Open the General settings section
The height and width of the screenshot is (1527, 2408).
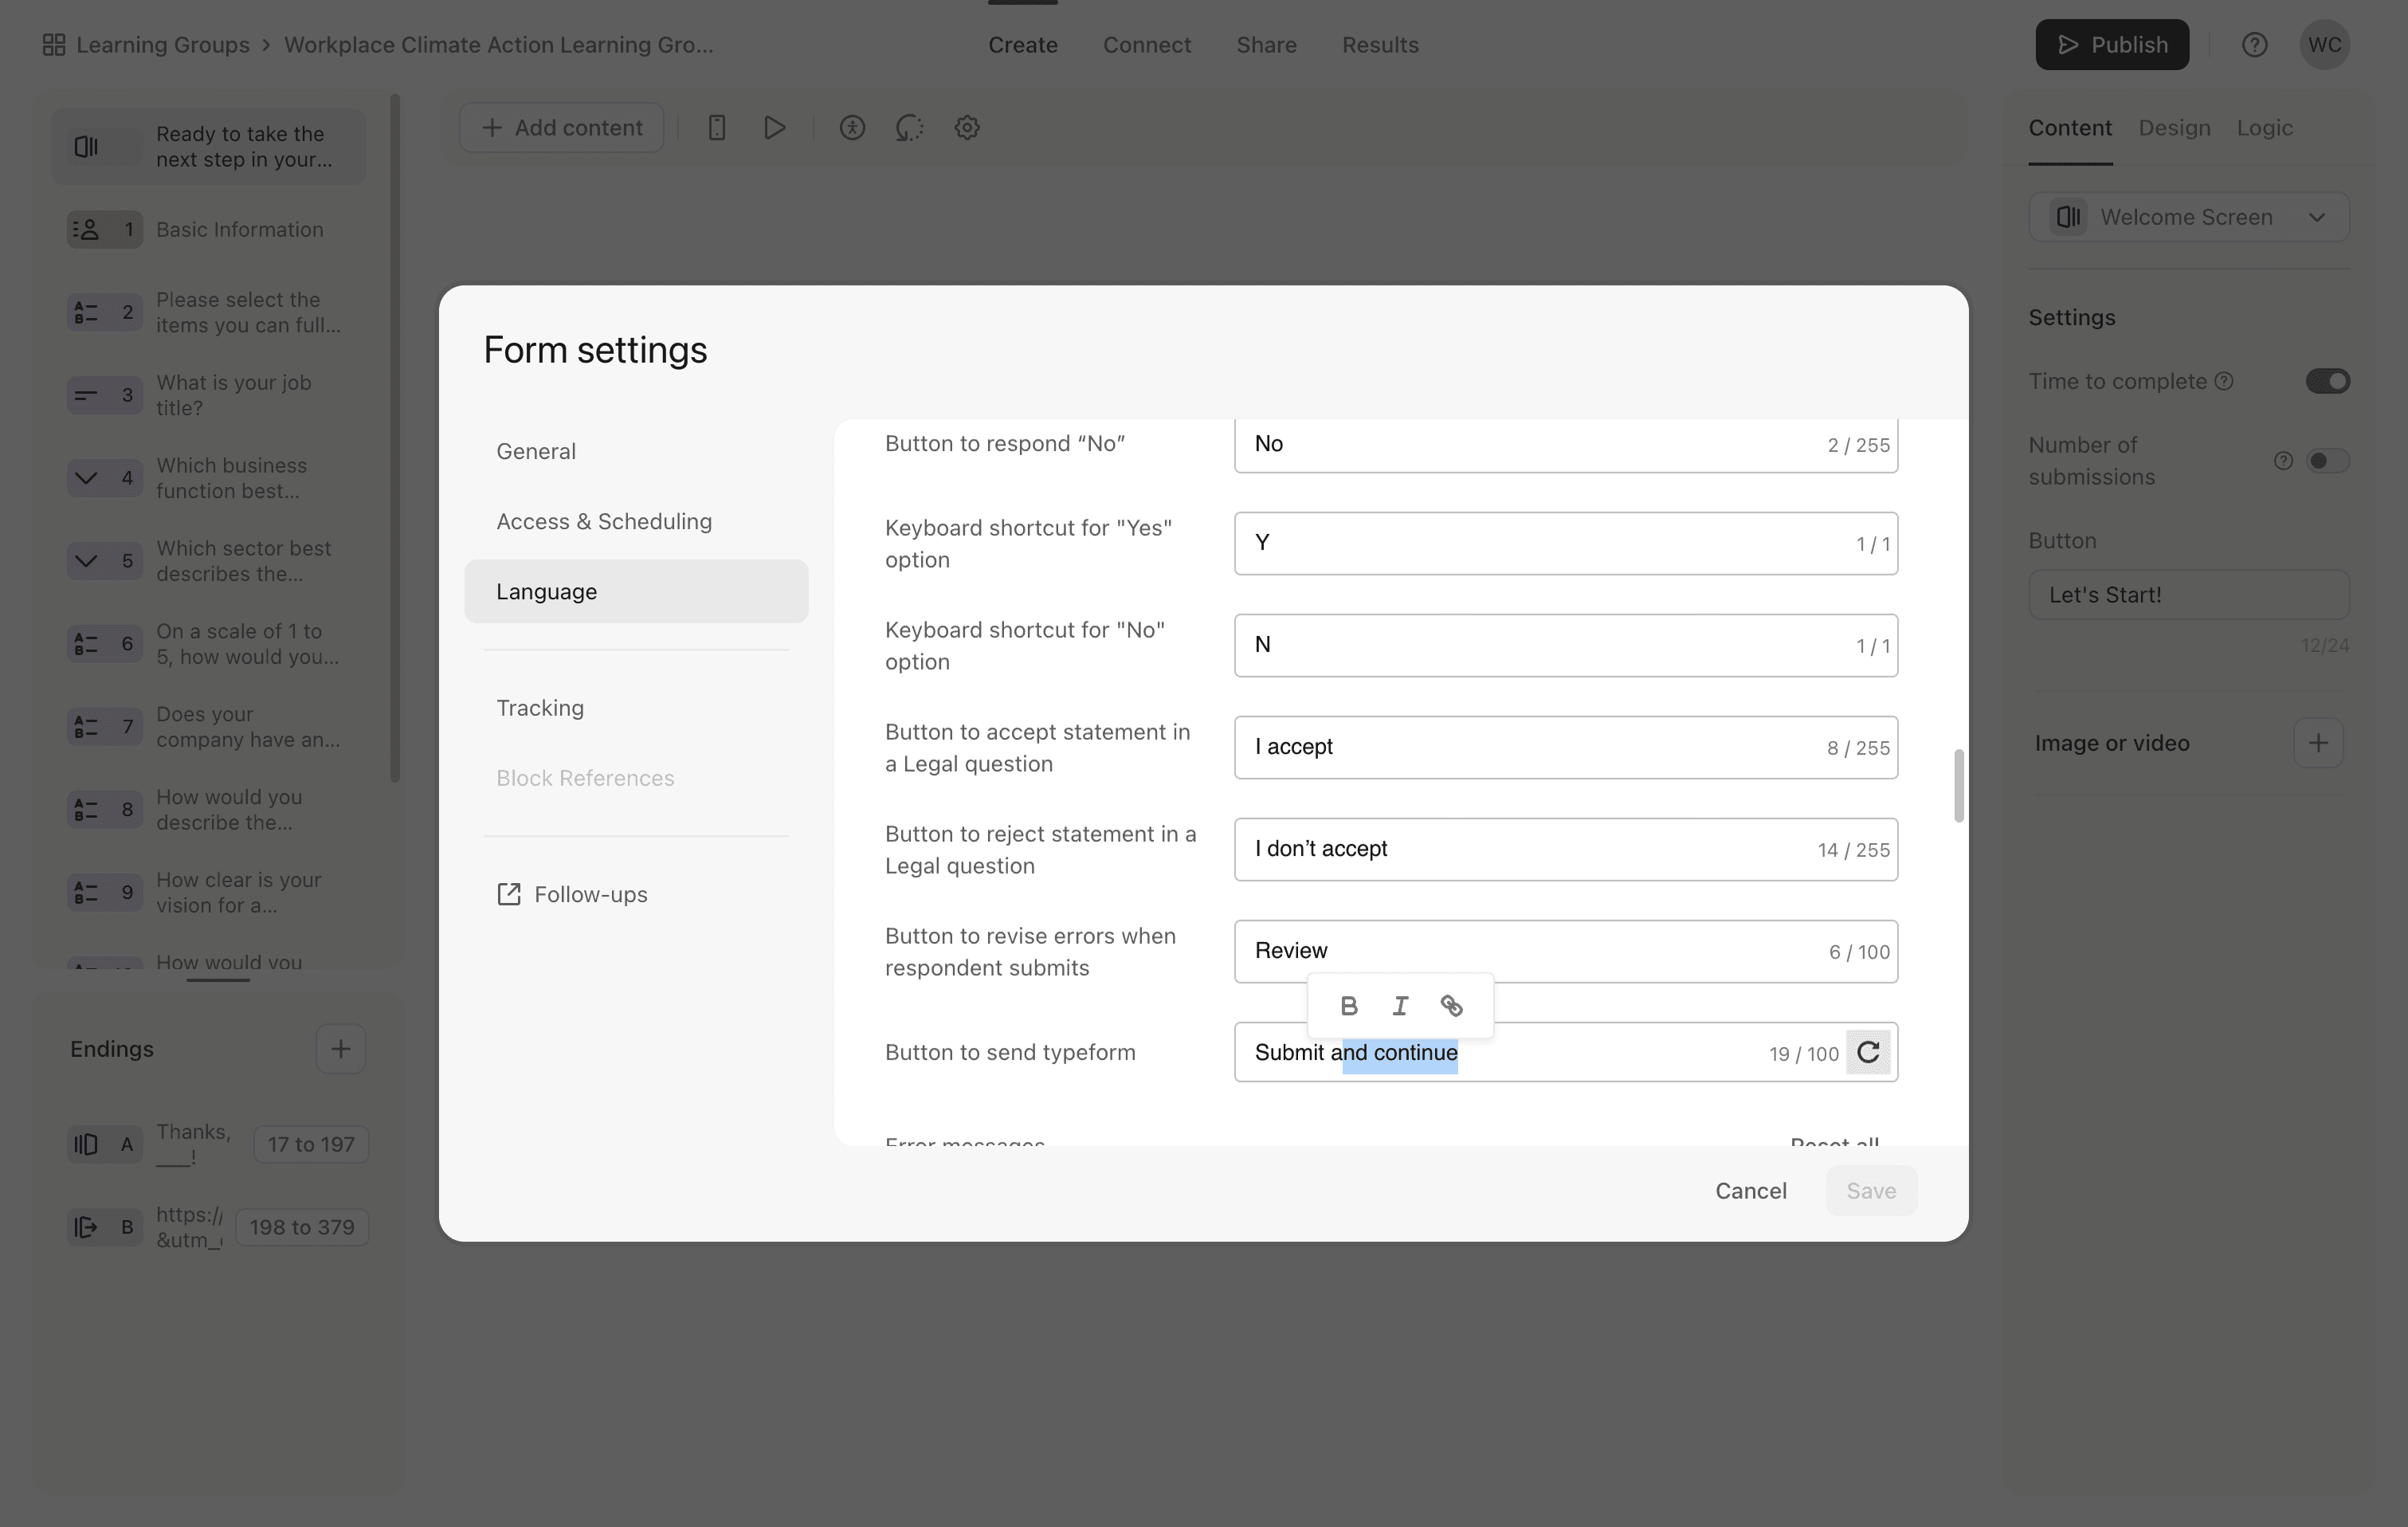tap(636, 451)
